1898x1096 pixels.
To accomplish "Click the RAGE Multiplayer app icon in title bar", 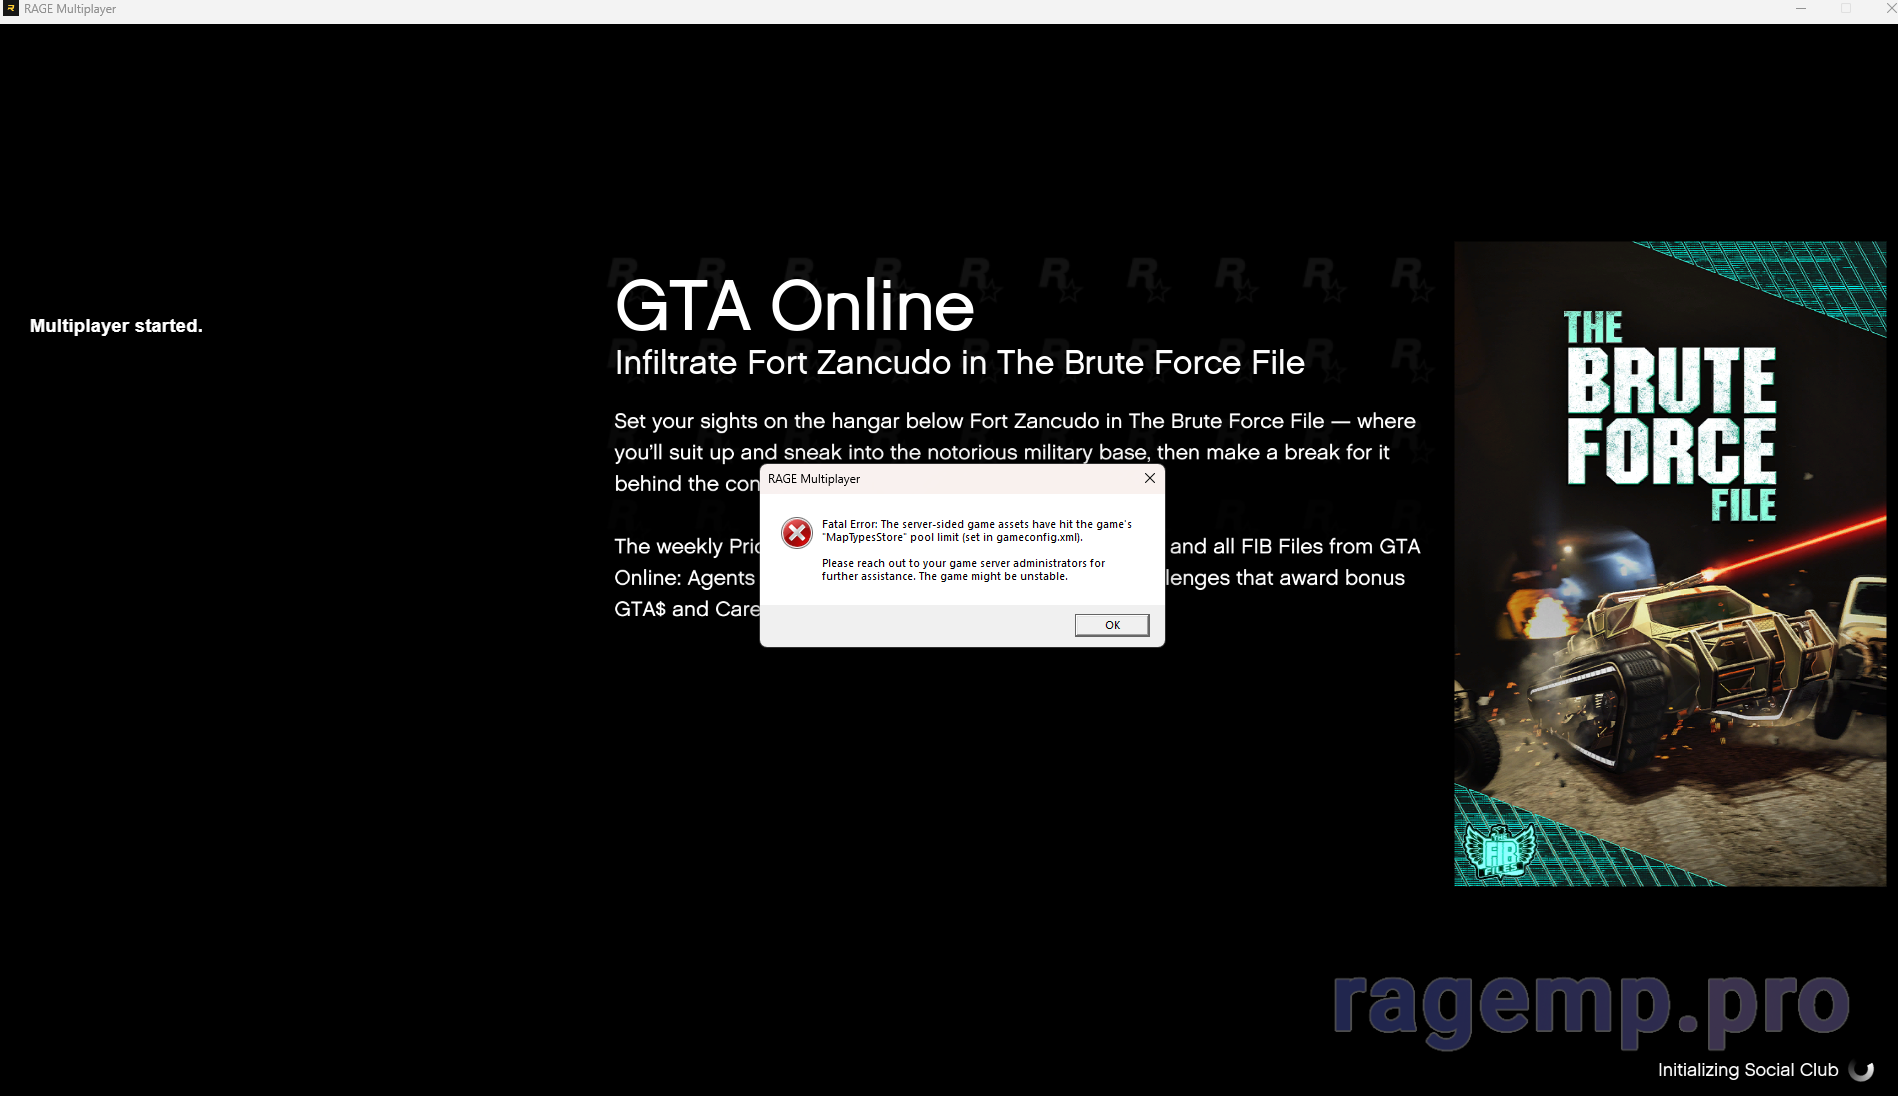I will [11, 9].
